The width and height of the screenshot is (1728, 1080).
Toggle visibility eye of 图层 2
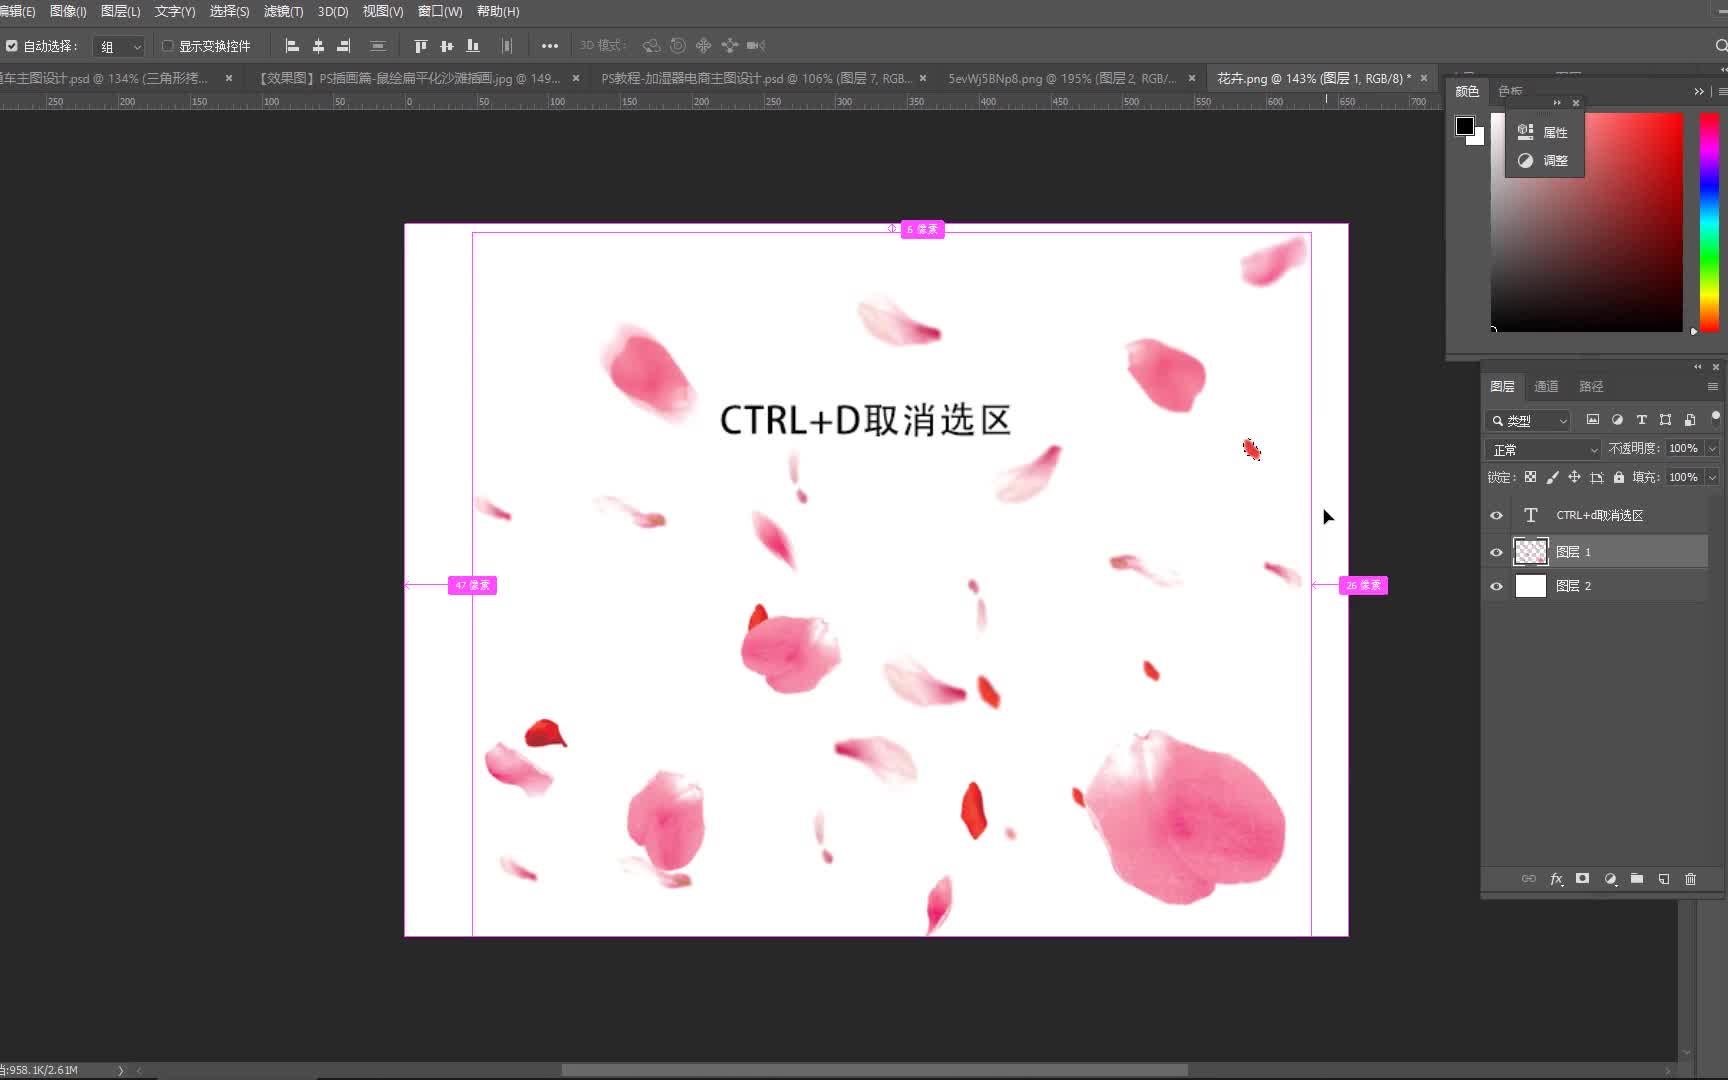1496,587
